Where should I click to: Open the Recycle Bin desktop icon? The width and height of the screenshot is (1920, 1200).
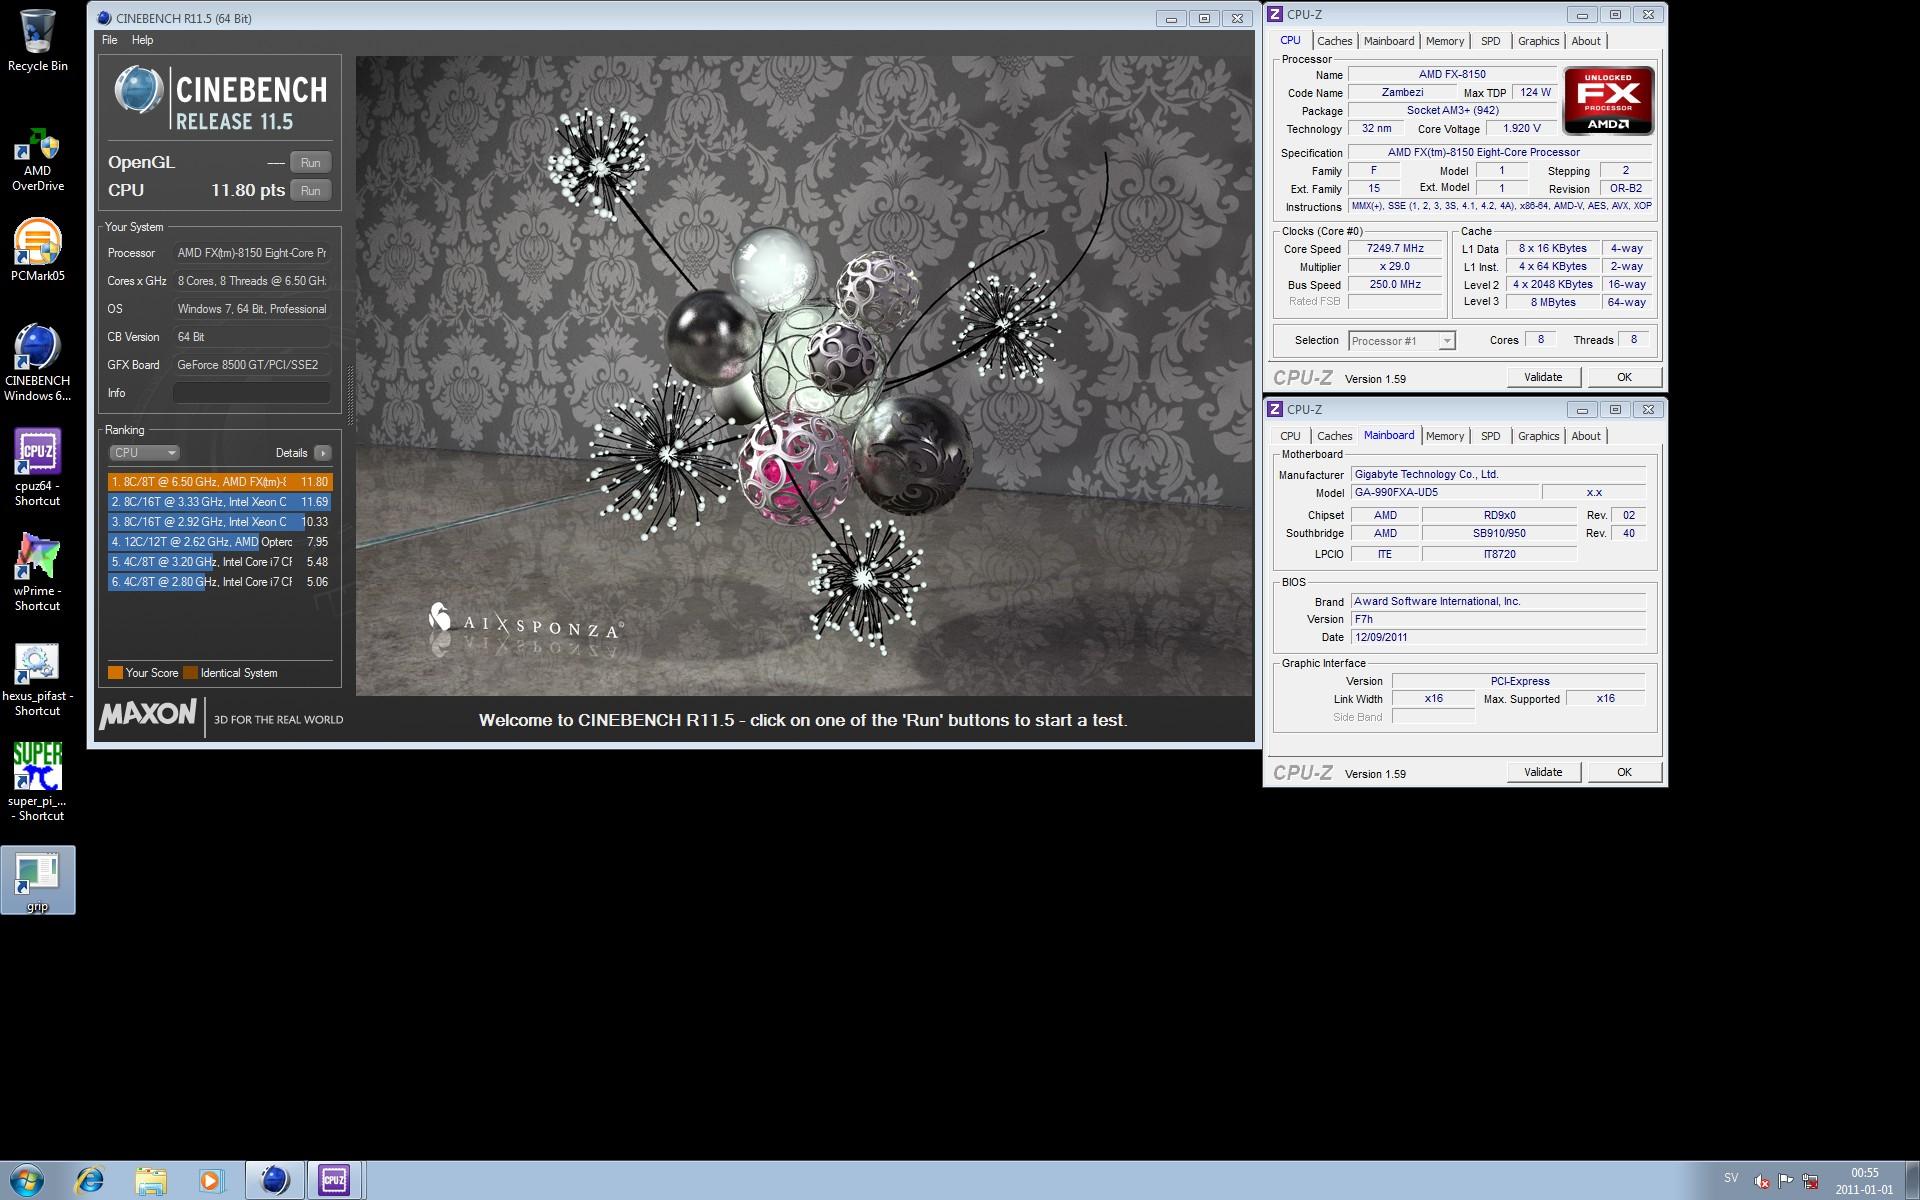point(37,40)
